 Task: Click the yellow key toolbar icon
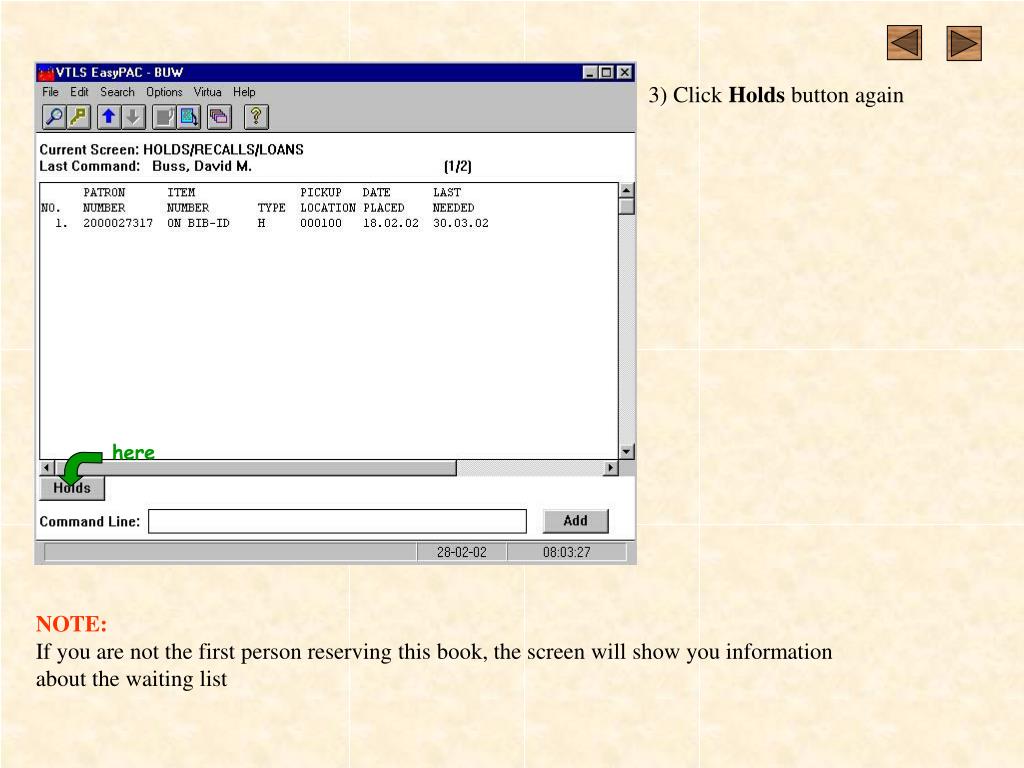(x=78, y=117)
